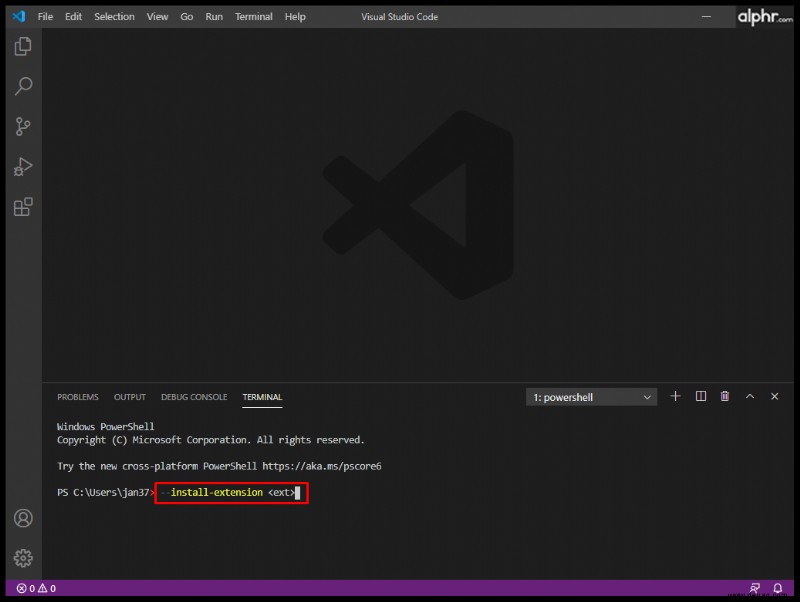This screenshot has width=800, height=602.
Task: Open the File menu
Action: click(x=45, y=17)
